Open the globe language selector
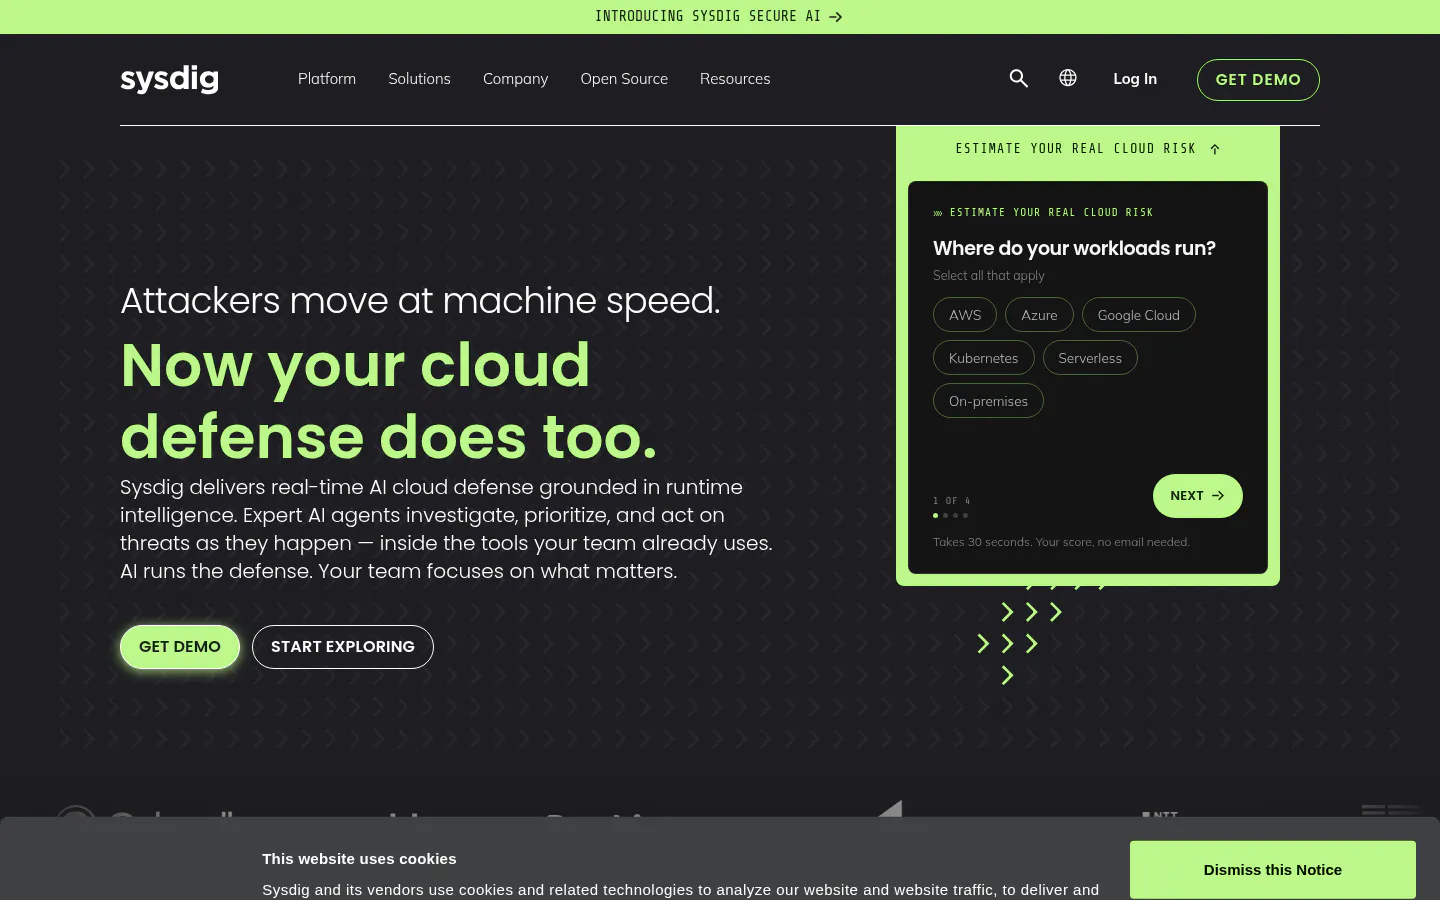1440x900 pixels. 1068,78
